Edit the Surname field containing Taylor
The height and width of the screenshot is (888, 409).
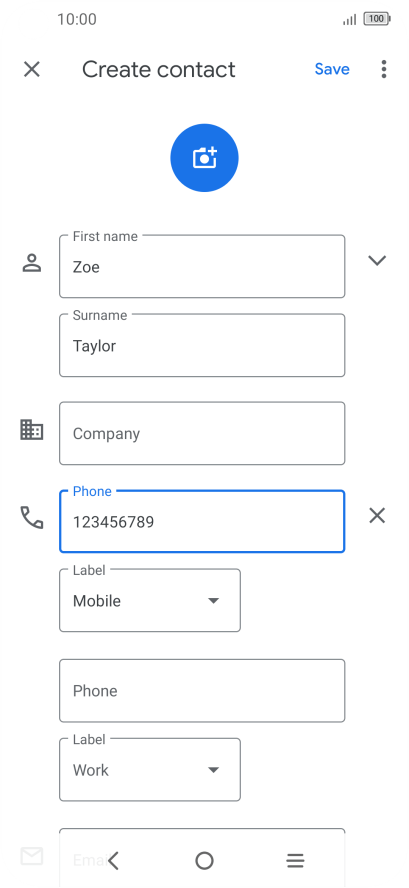point(202,345)
